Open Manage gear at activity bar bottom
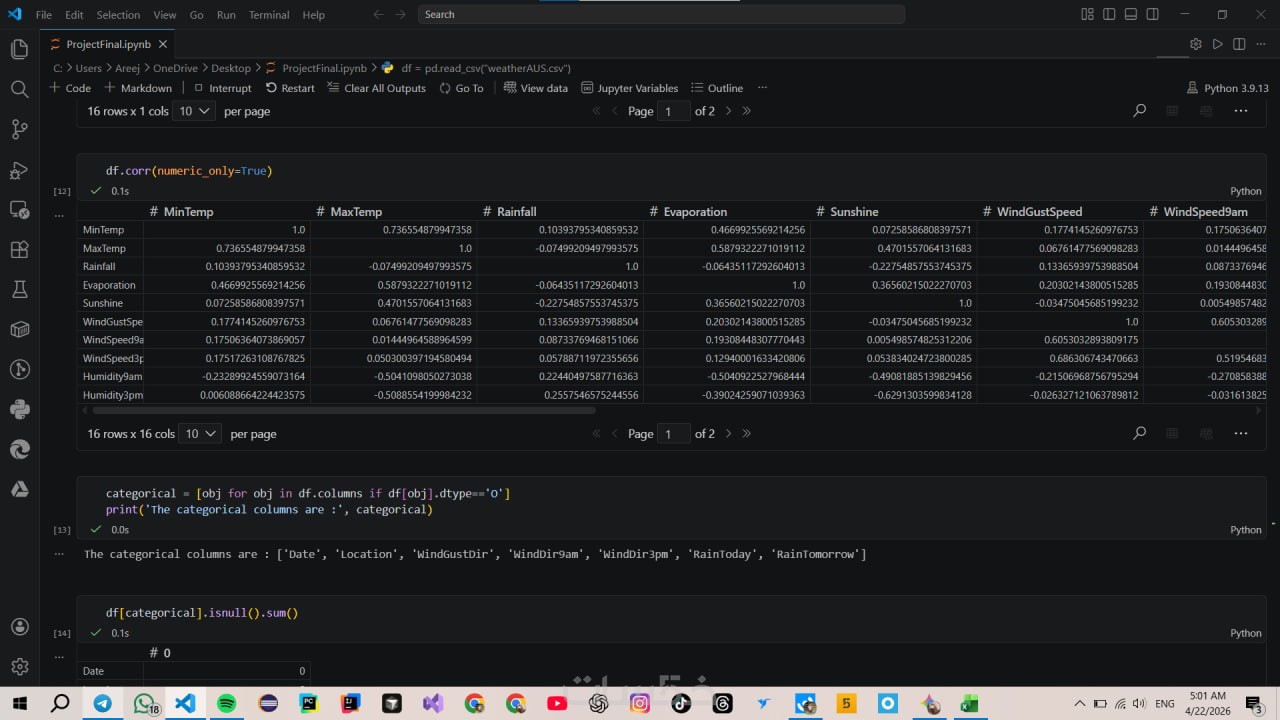This screenshot has width=1280, height=720. pyautogui.click(x=19, y=667)
